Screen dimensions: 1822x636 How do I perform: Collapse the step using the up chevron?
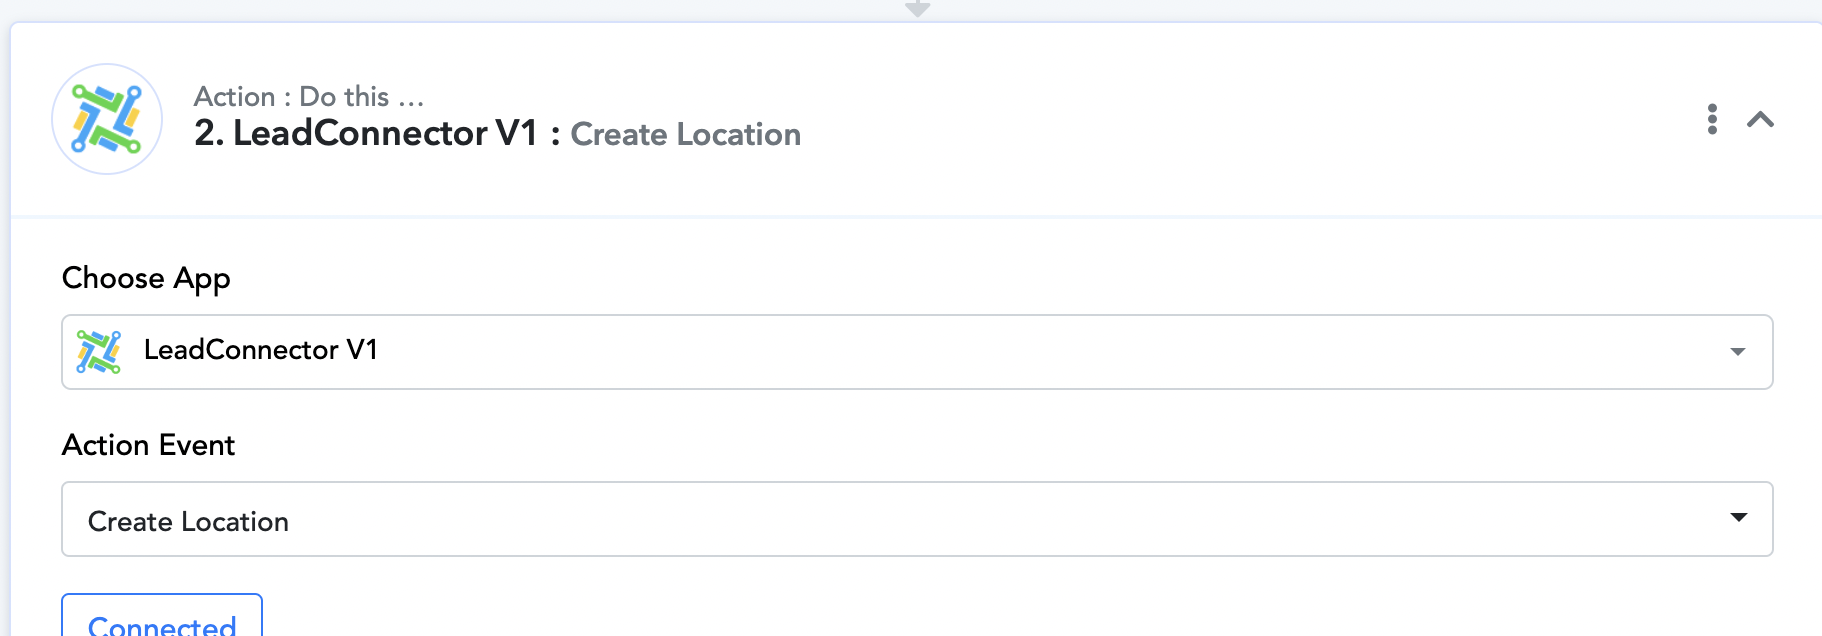tap(1760, 120)
